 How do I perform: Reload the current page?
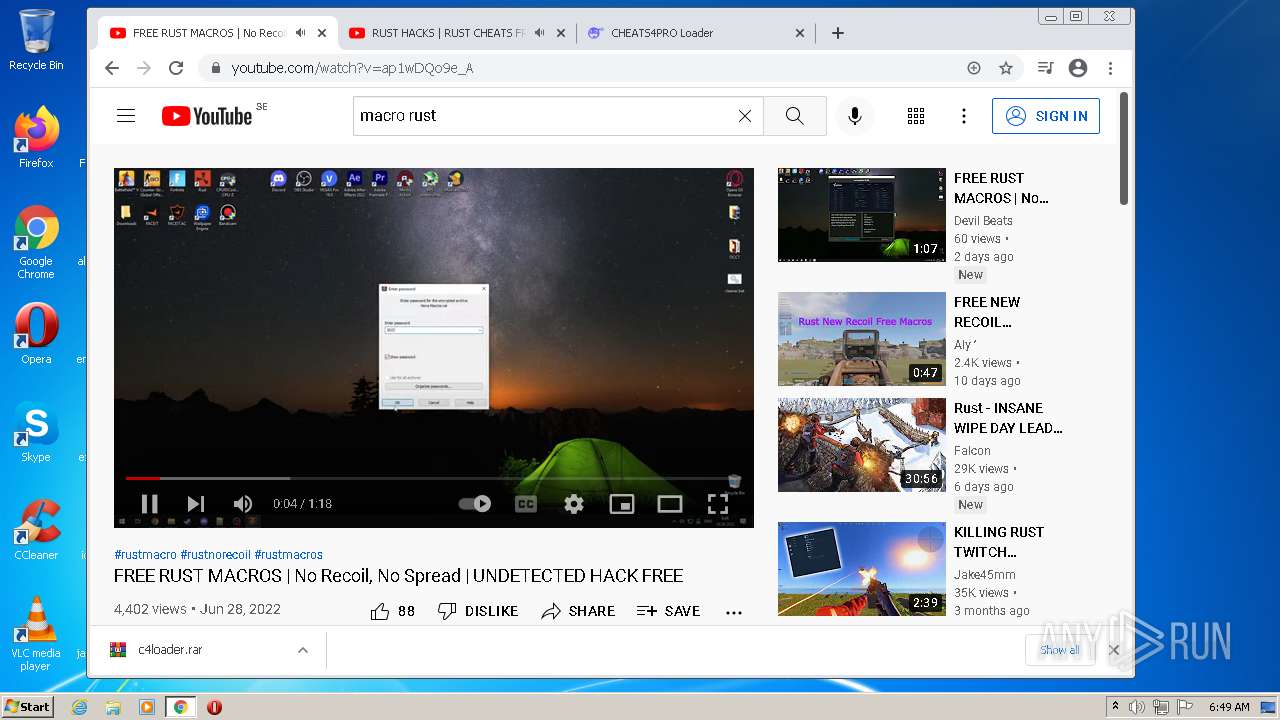pos(176,68)
